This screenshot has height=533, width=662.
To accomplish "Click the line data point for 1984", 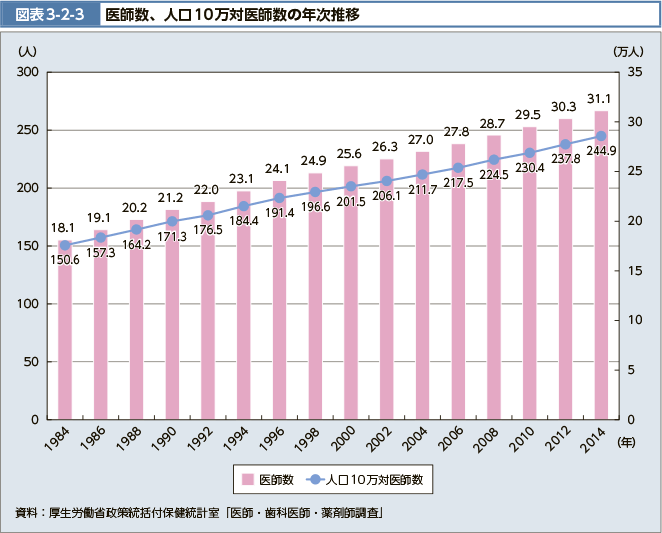I will coord(65,245).
